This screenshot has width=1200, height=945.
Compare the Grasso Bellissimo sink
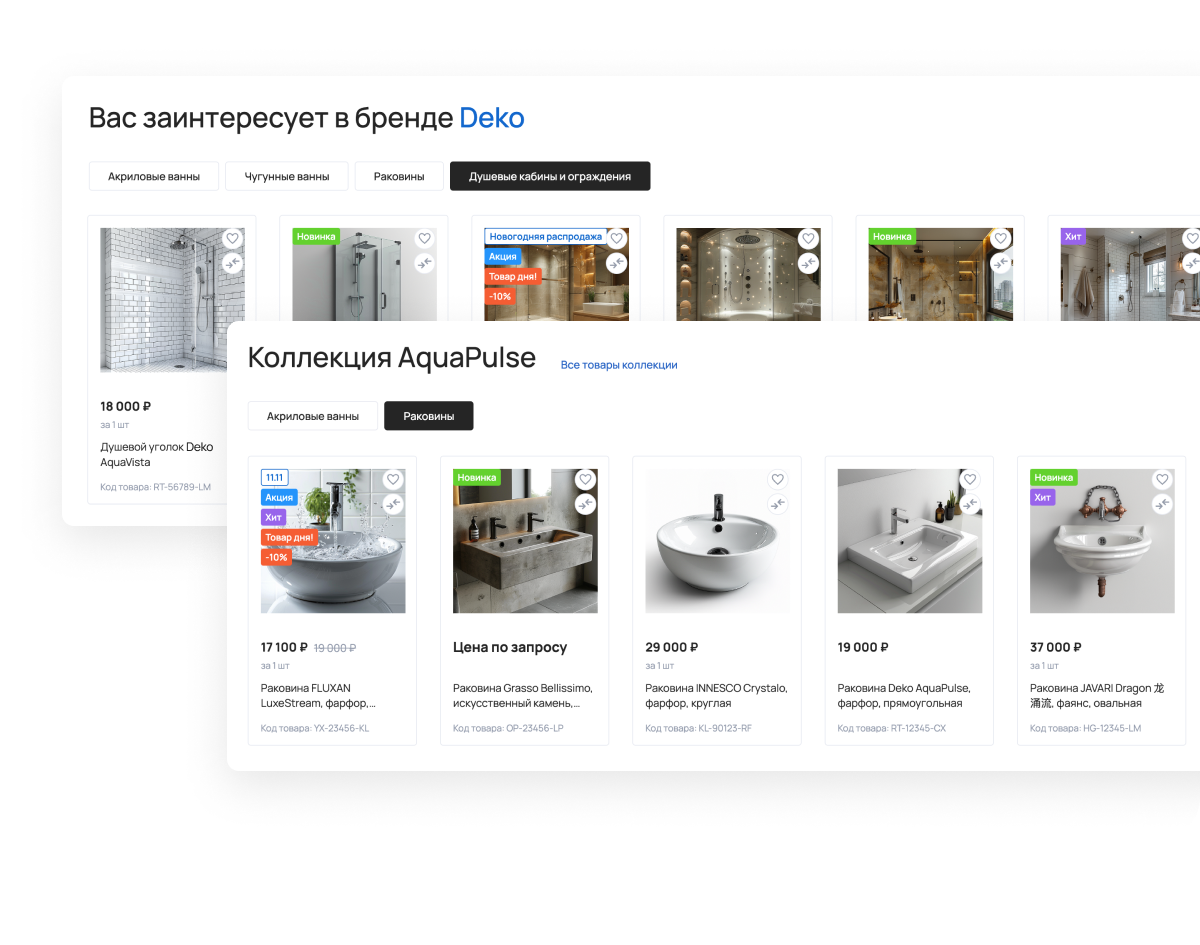pos(585,504)
